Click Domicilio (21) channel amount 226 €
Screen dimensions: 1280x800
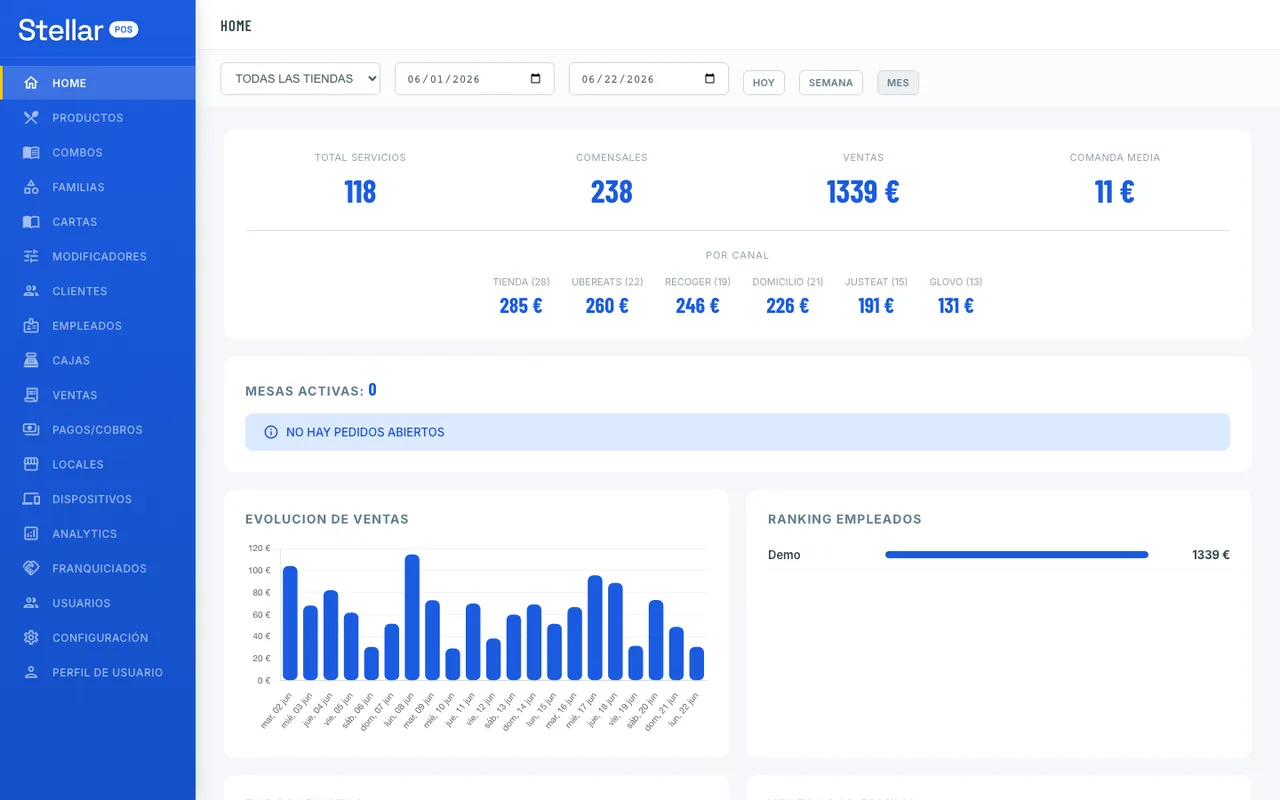pyautogui.click(x=787, y=306)
